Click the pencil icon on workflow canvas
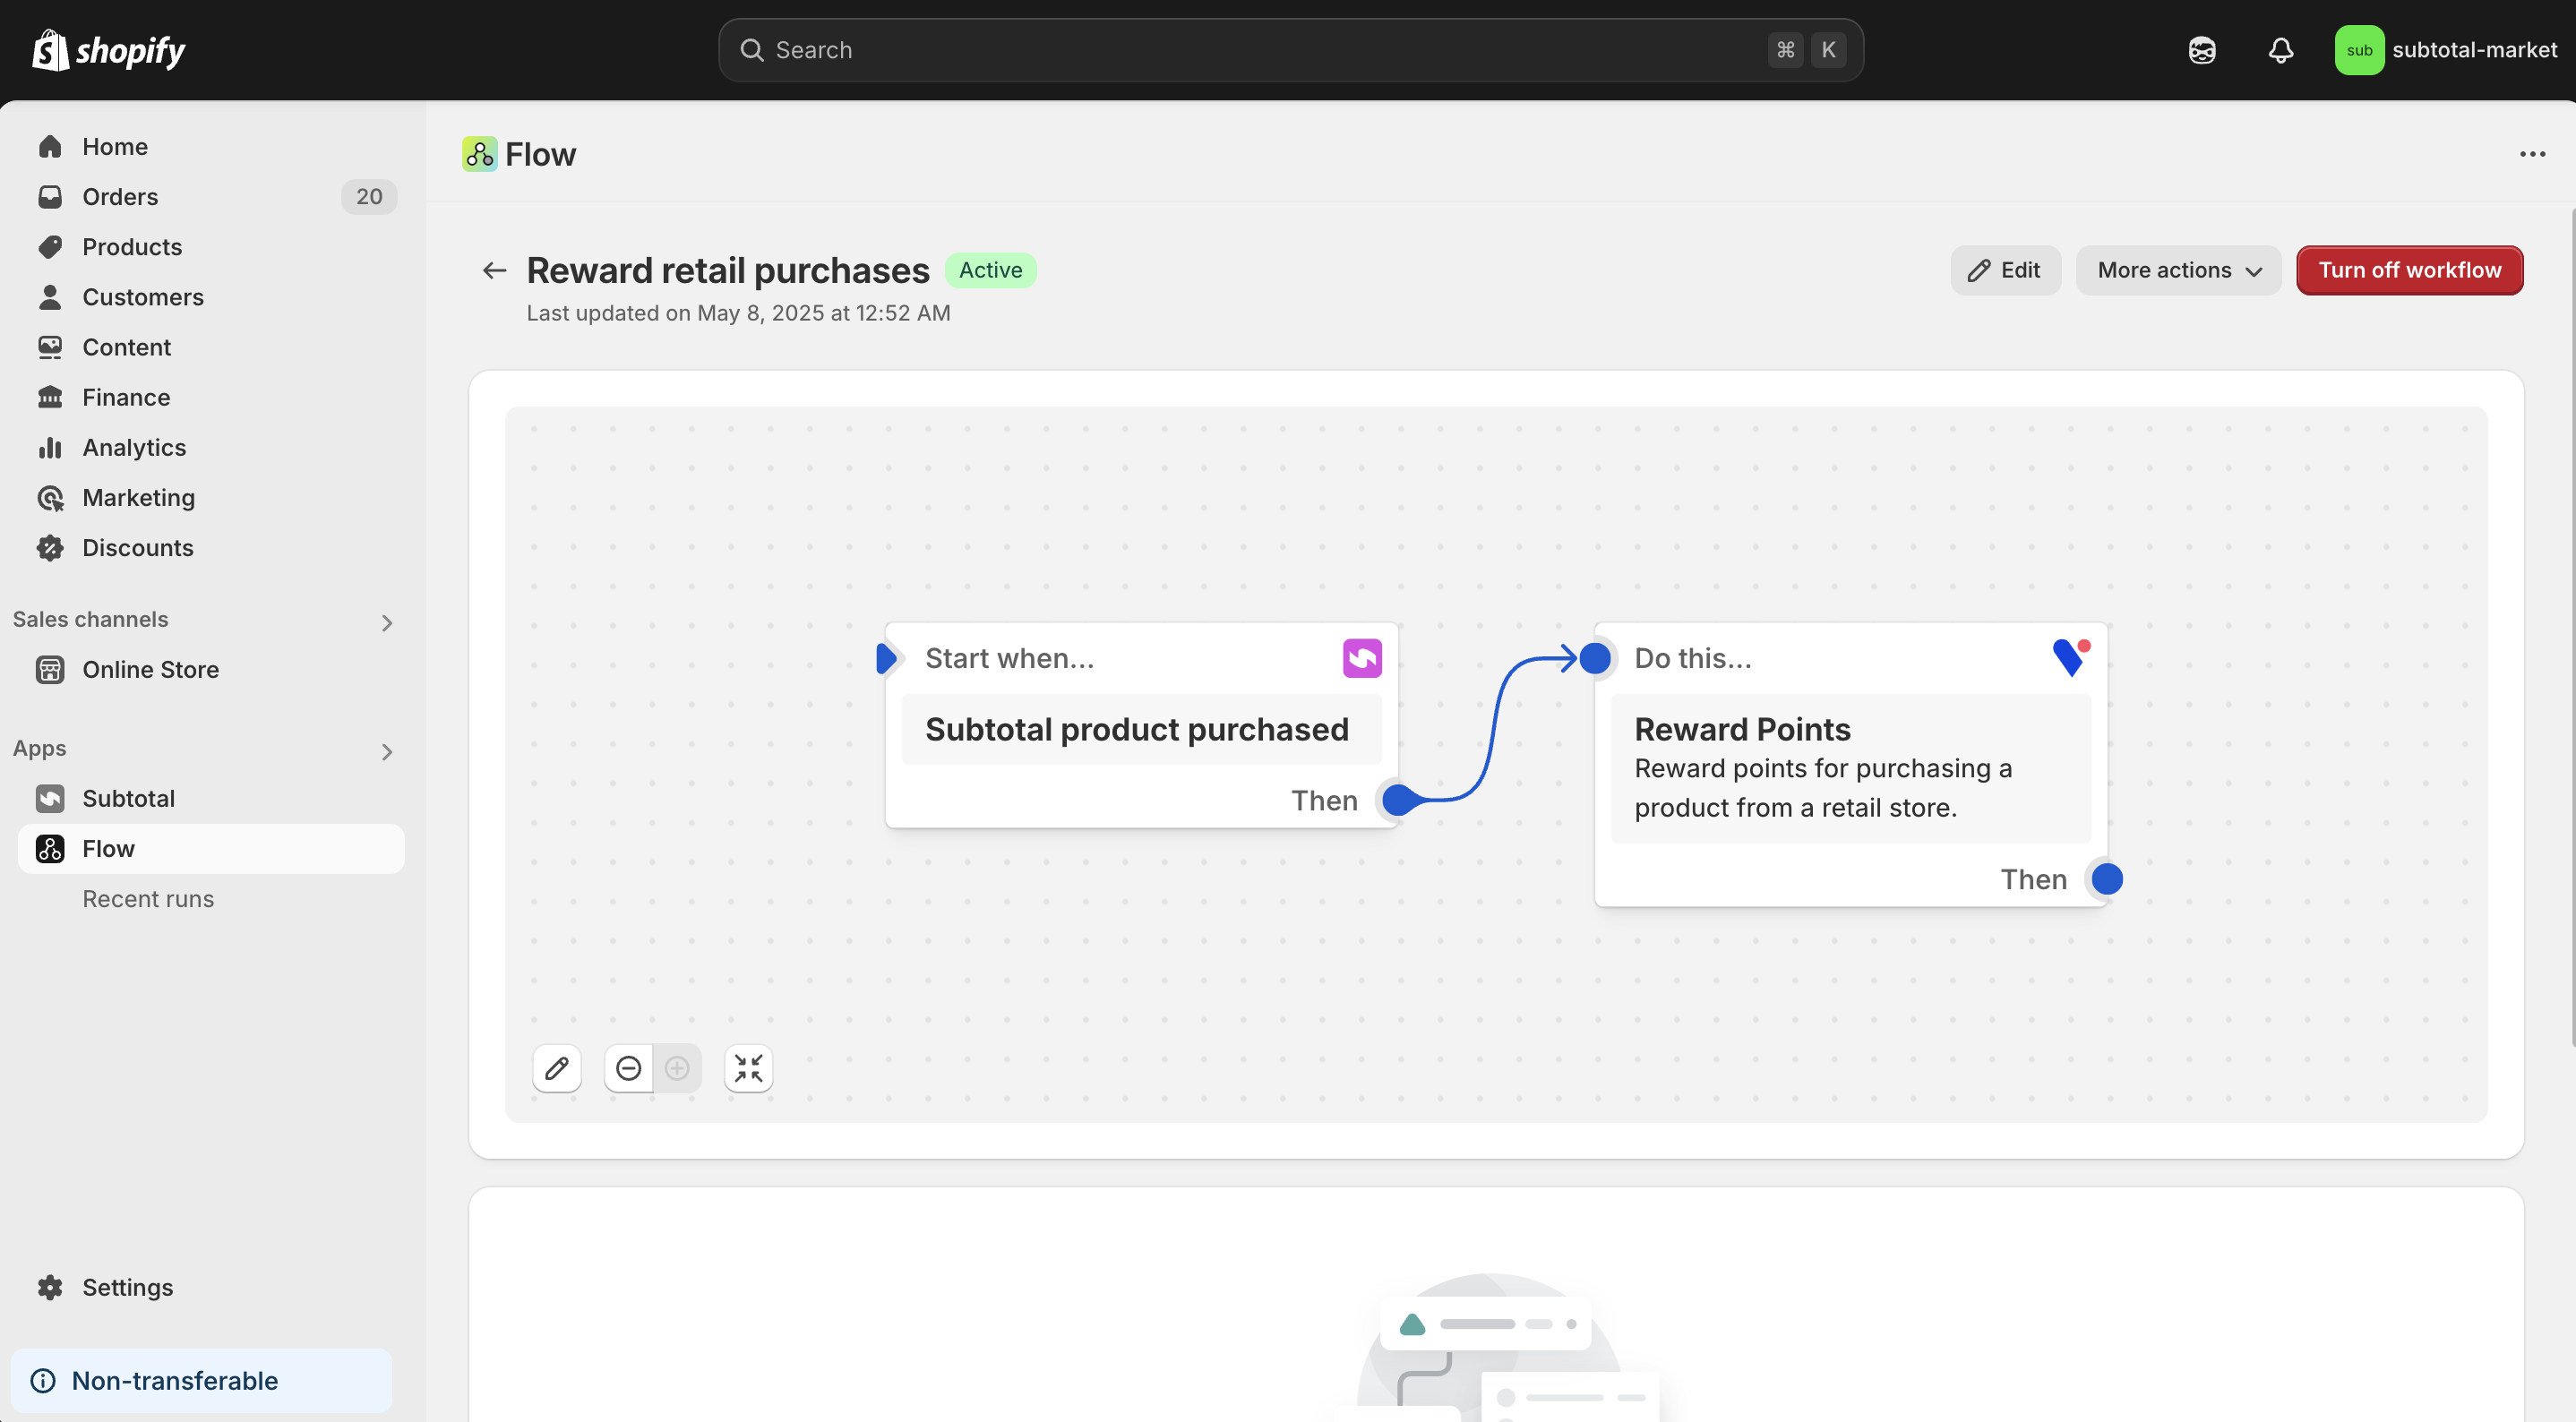 point(557,1068)
